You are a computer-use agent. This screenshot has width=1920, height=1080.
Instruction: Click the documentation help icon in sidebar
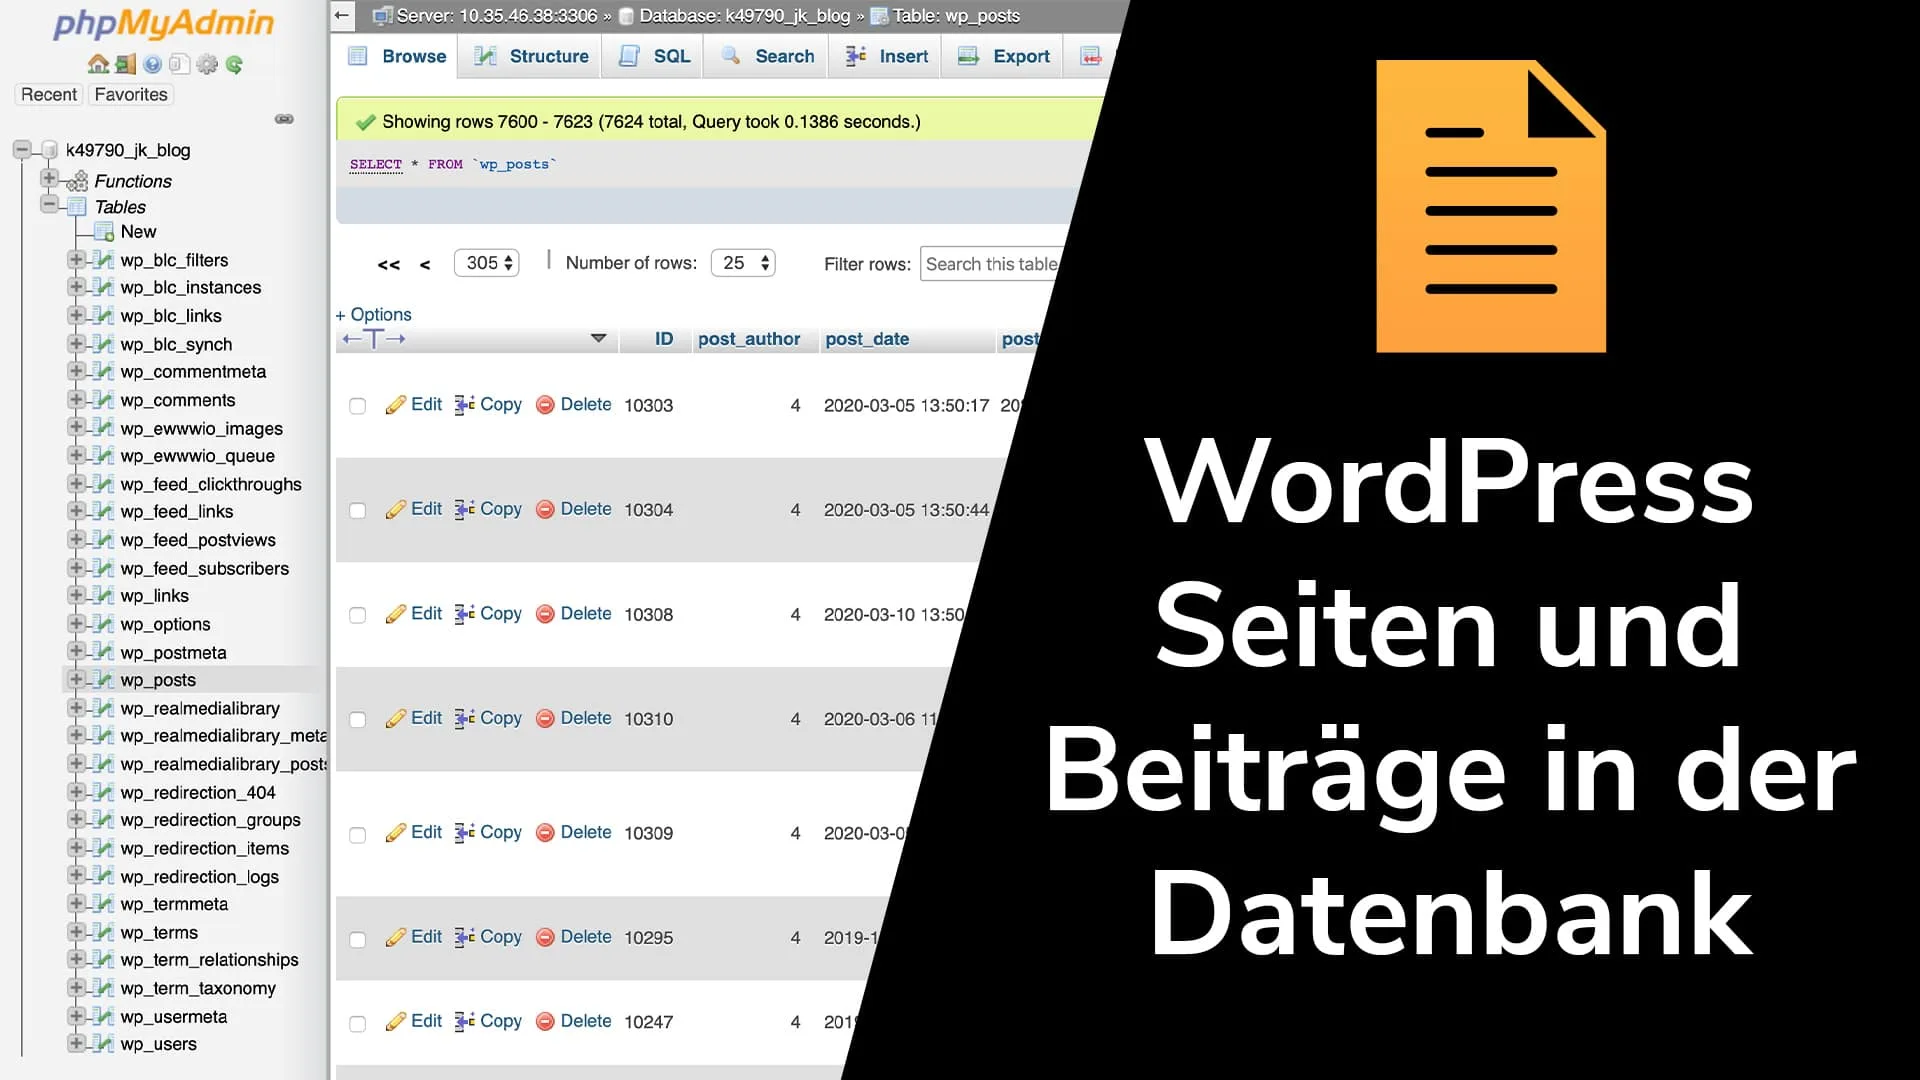[152, 65]
